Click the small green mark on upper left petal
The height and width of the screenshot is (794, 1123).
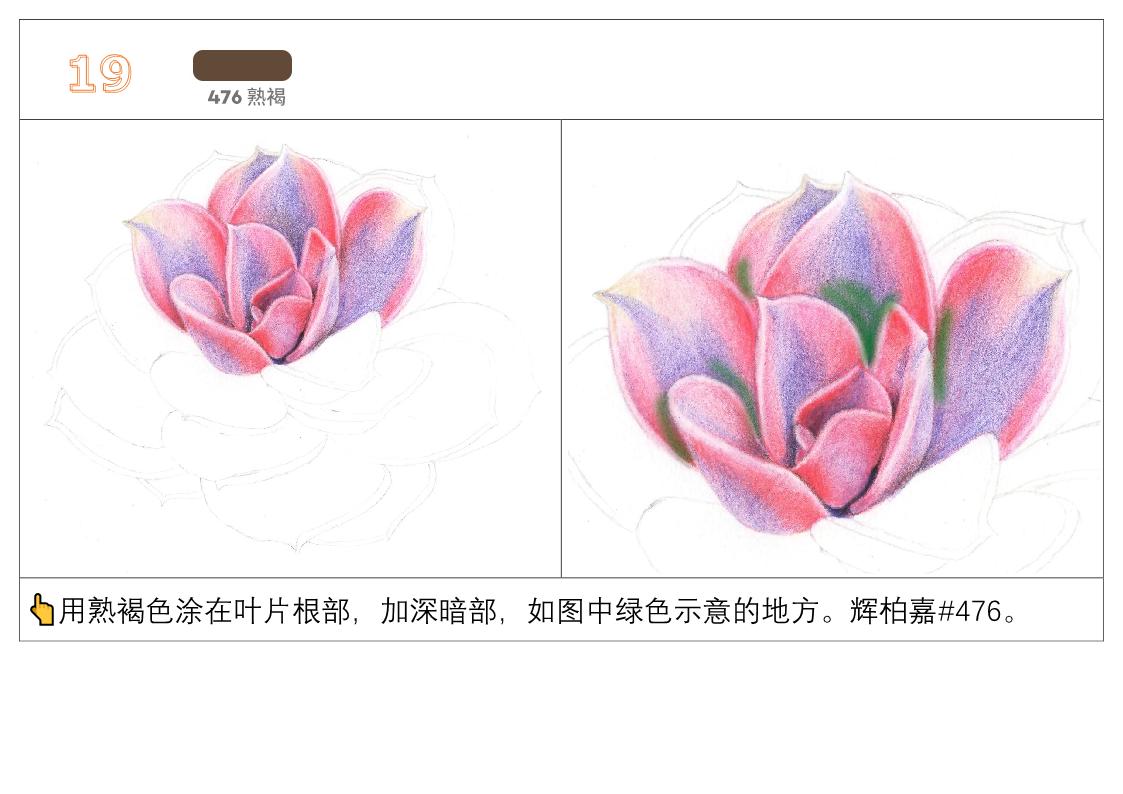tap(744, 277)
